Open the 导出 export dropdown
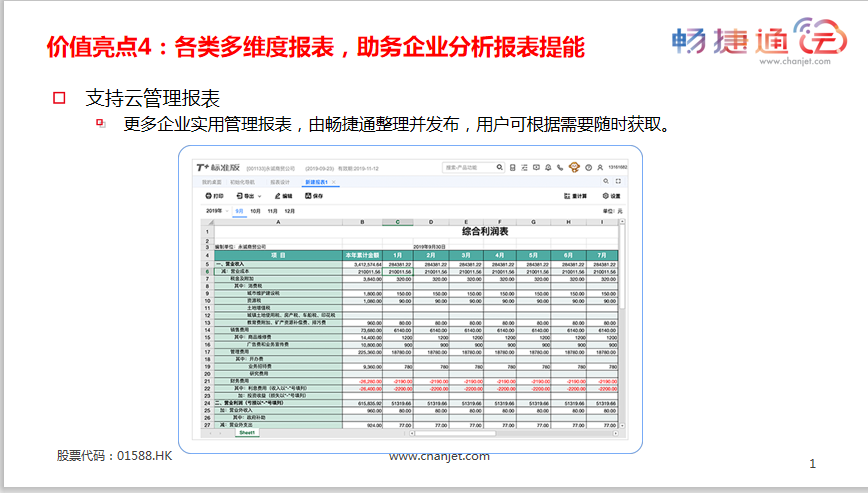This screenshot has height=493, width=868. click(249, 196)
